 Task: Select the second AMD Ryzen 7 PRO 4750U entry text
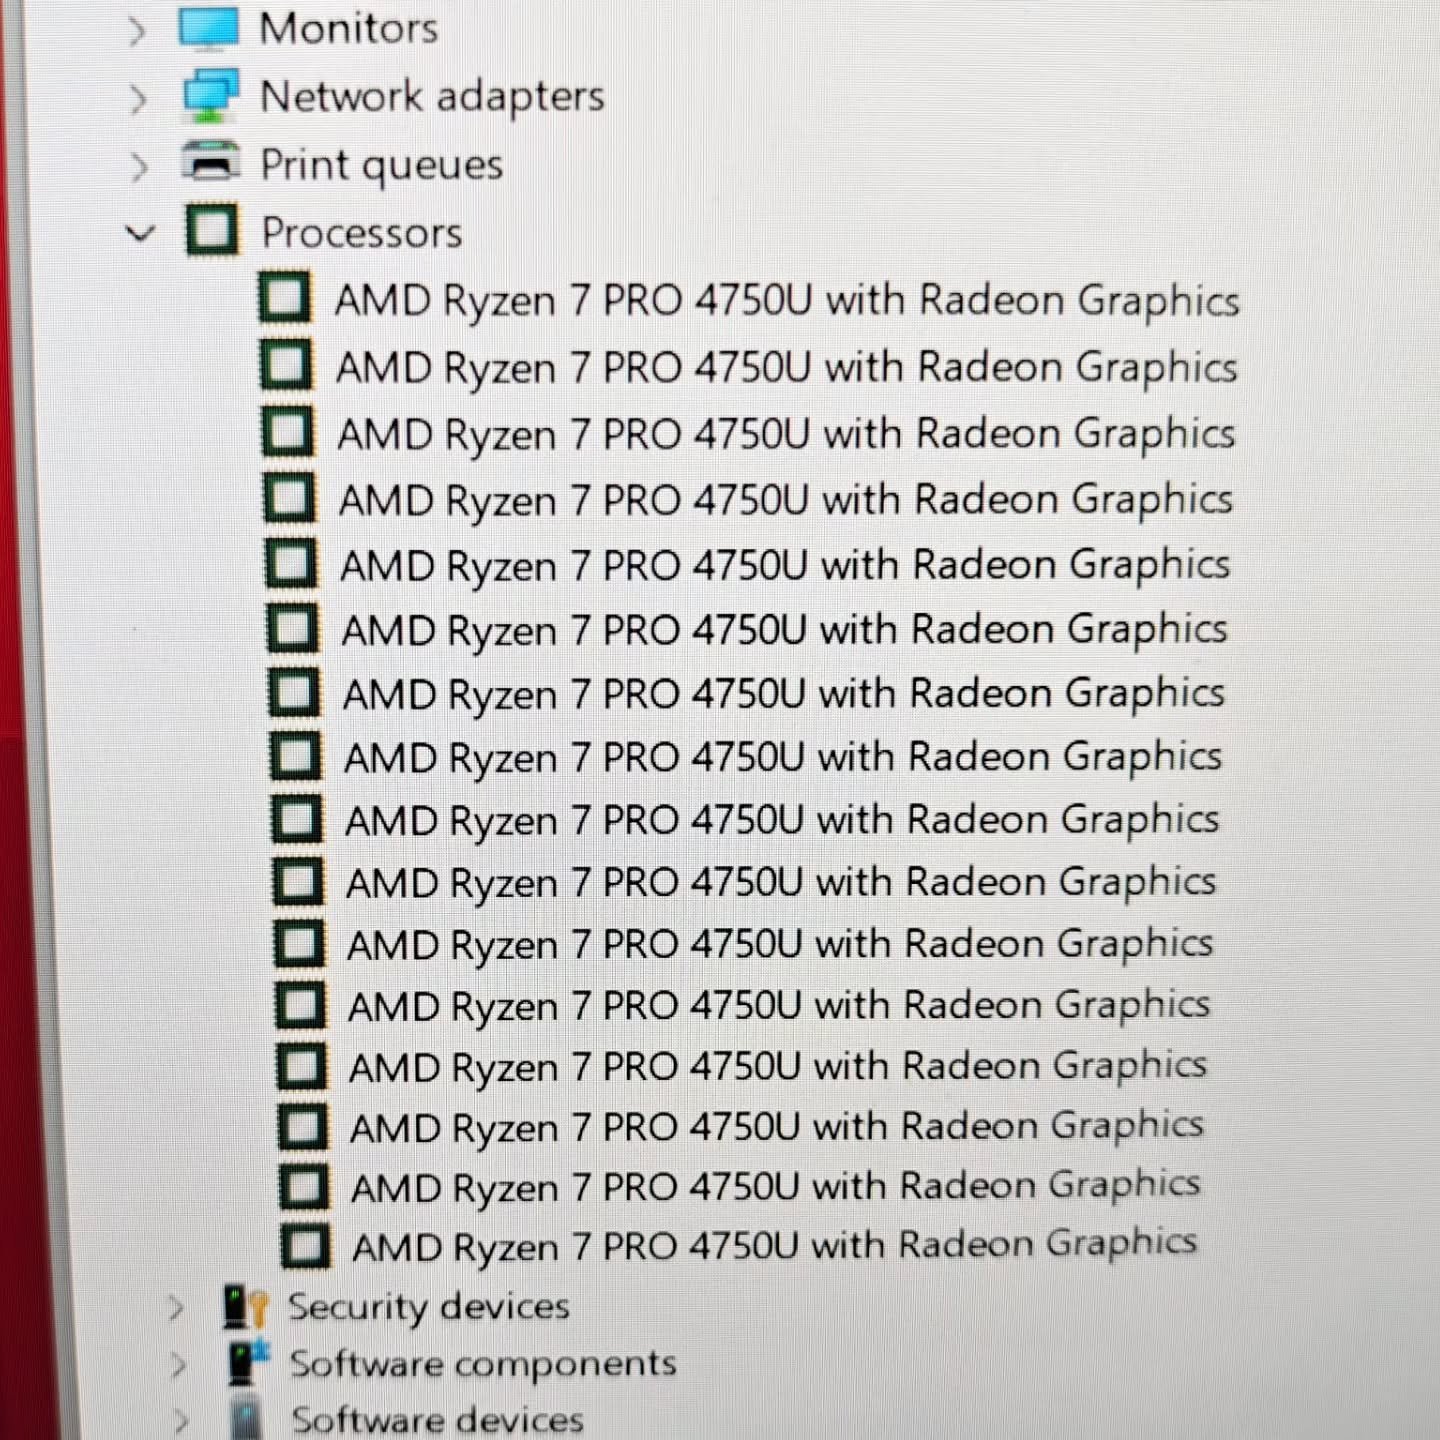(x=787, y=368)
